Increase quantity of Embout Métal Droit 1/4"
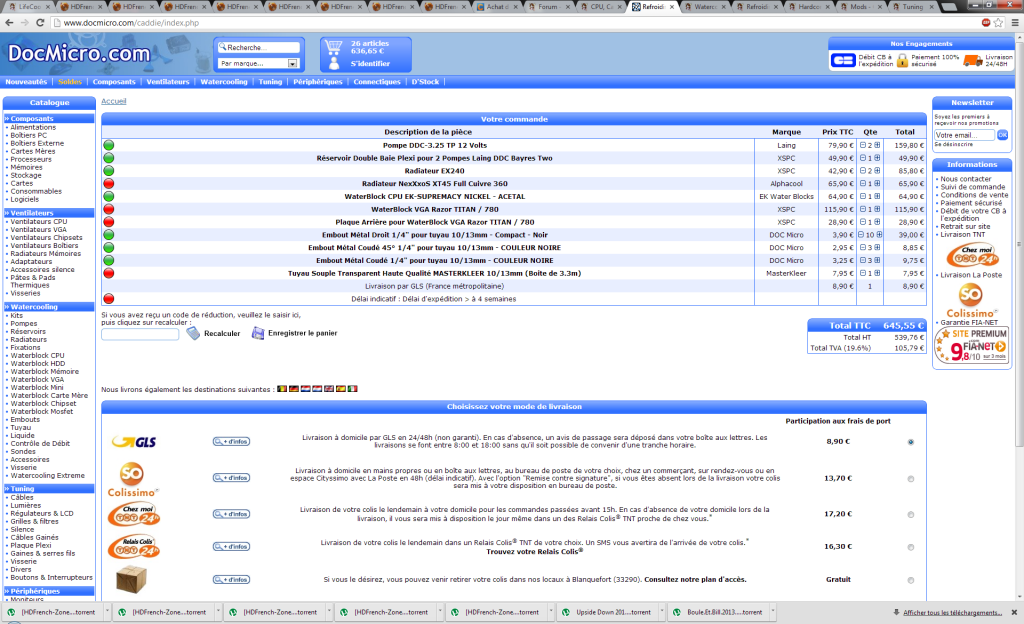This screenshot has height=624, width=1024. [879, 234]
